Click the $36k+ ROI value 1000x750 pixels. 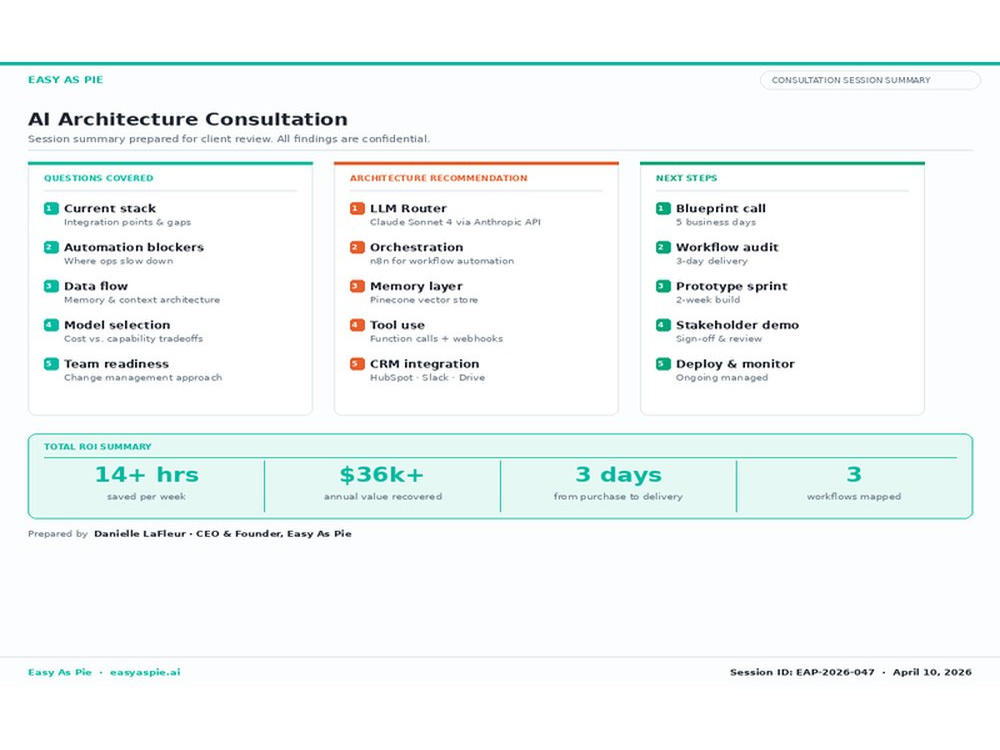coord(382,474)
